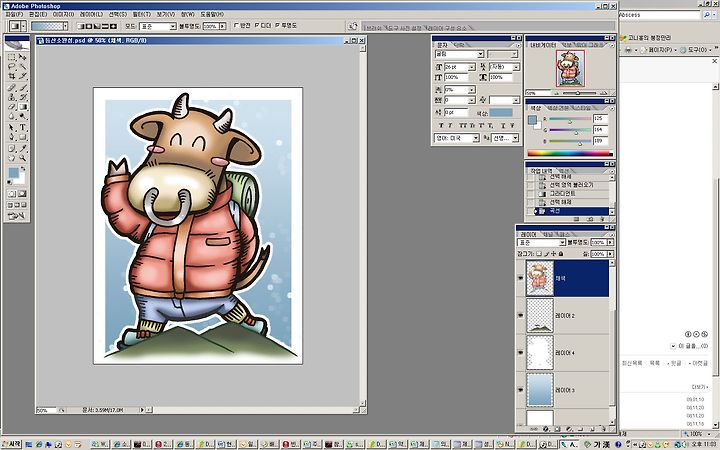Select the History Brush tool

click(x=22, y=97)
